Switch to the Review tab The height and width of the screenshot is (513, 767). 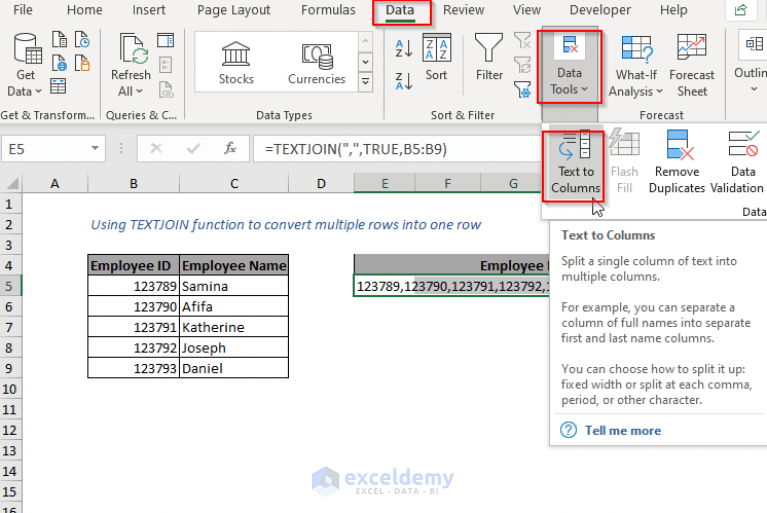[463, 10]
